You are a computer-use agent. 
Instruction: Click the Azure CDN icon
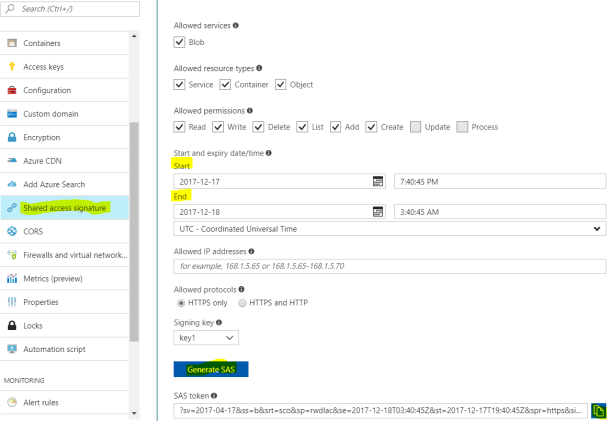[x=12, y=161]
